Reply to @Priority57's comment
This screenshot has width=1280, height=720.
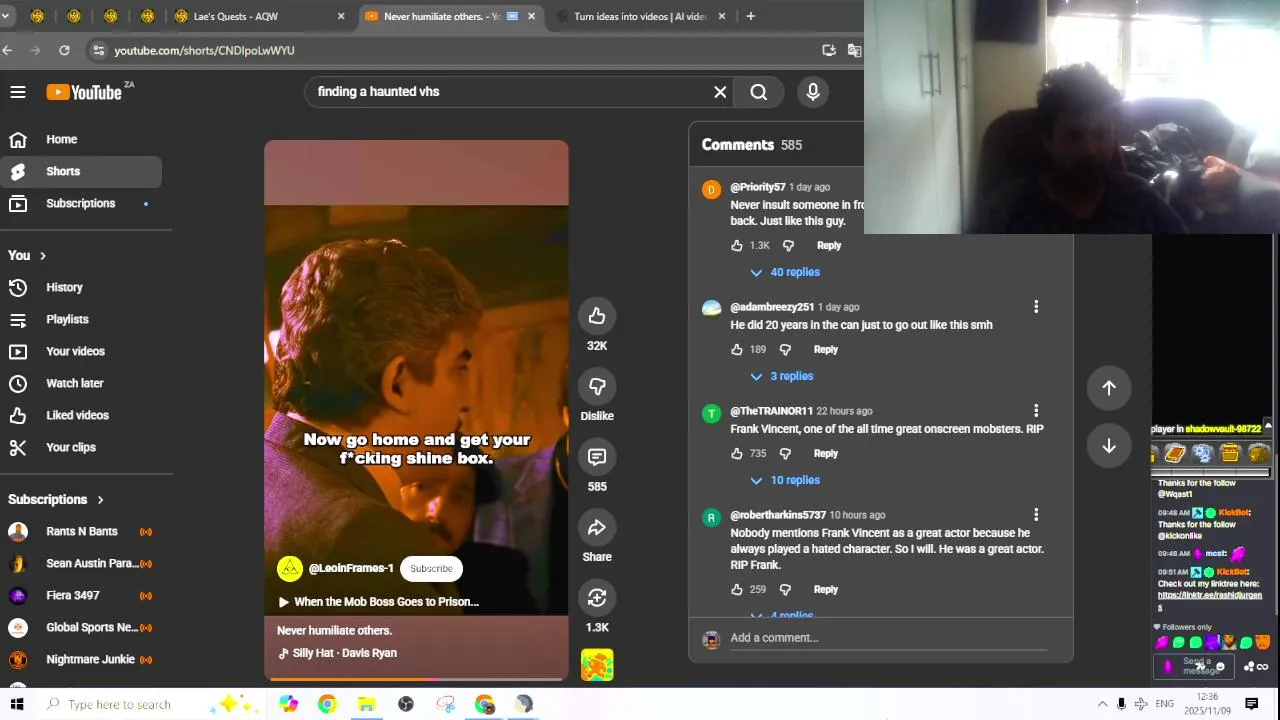tap(829, 245)
